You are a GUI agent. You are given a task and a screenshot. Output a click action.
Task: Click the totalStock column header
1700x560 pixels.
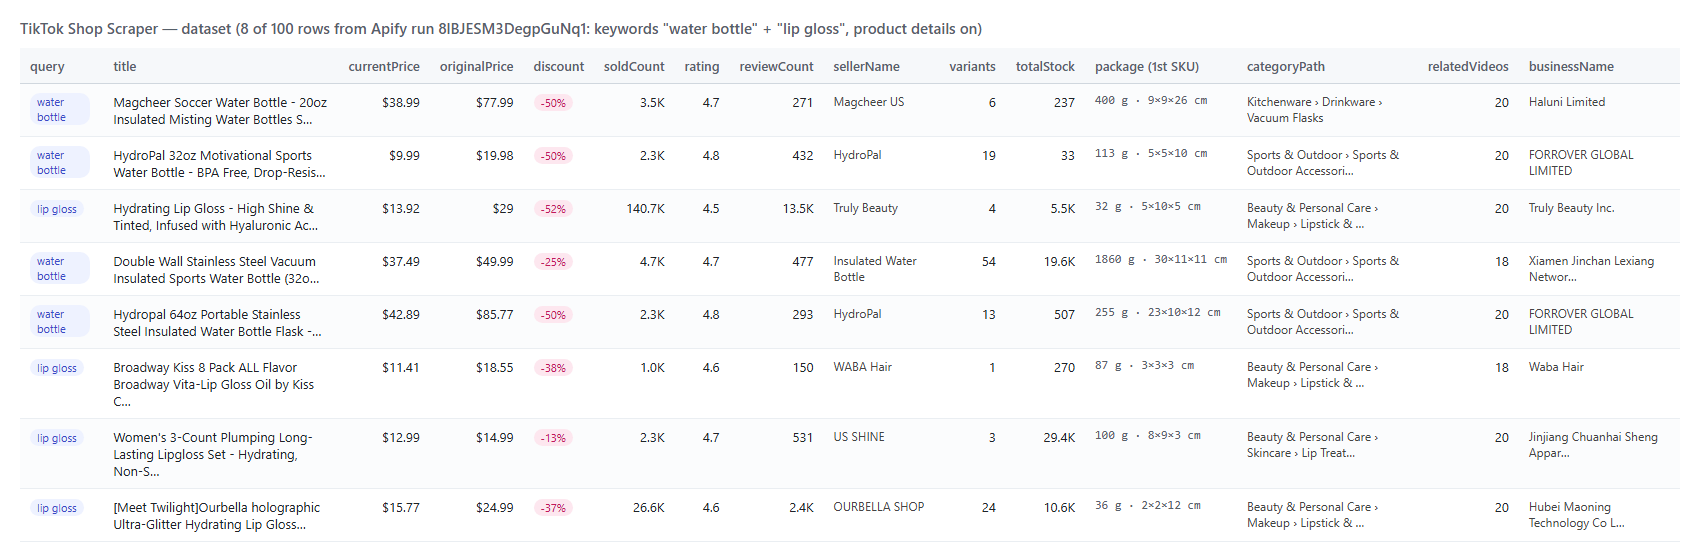click(x=1045, y=67)
